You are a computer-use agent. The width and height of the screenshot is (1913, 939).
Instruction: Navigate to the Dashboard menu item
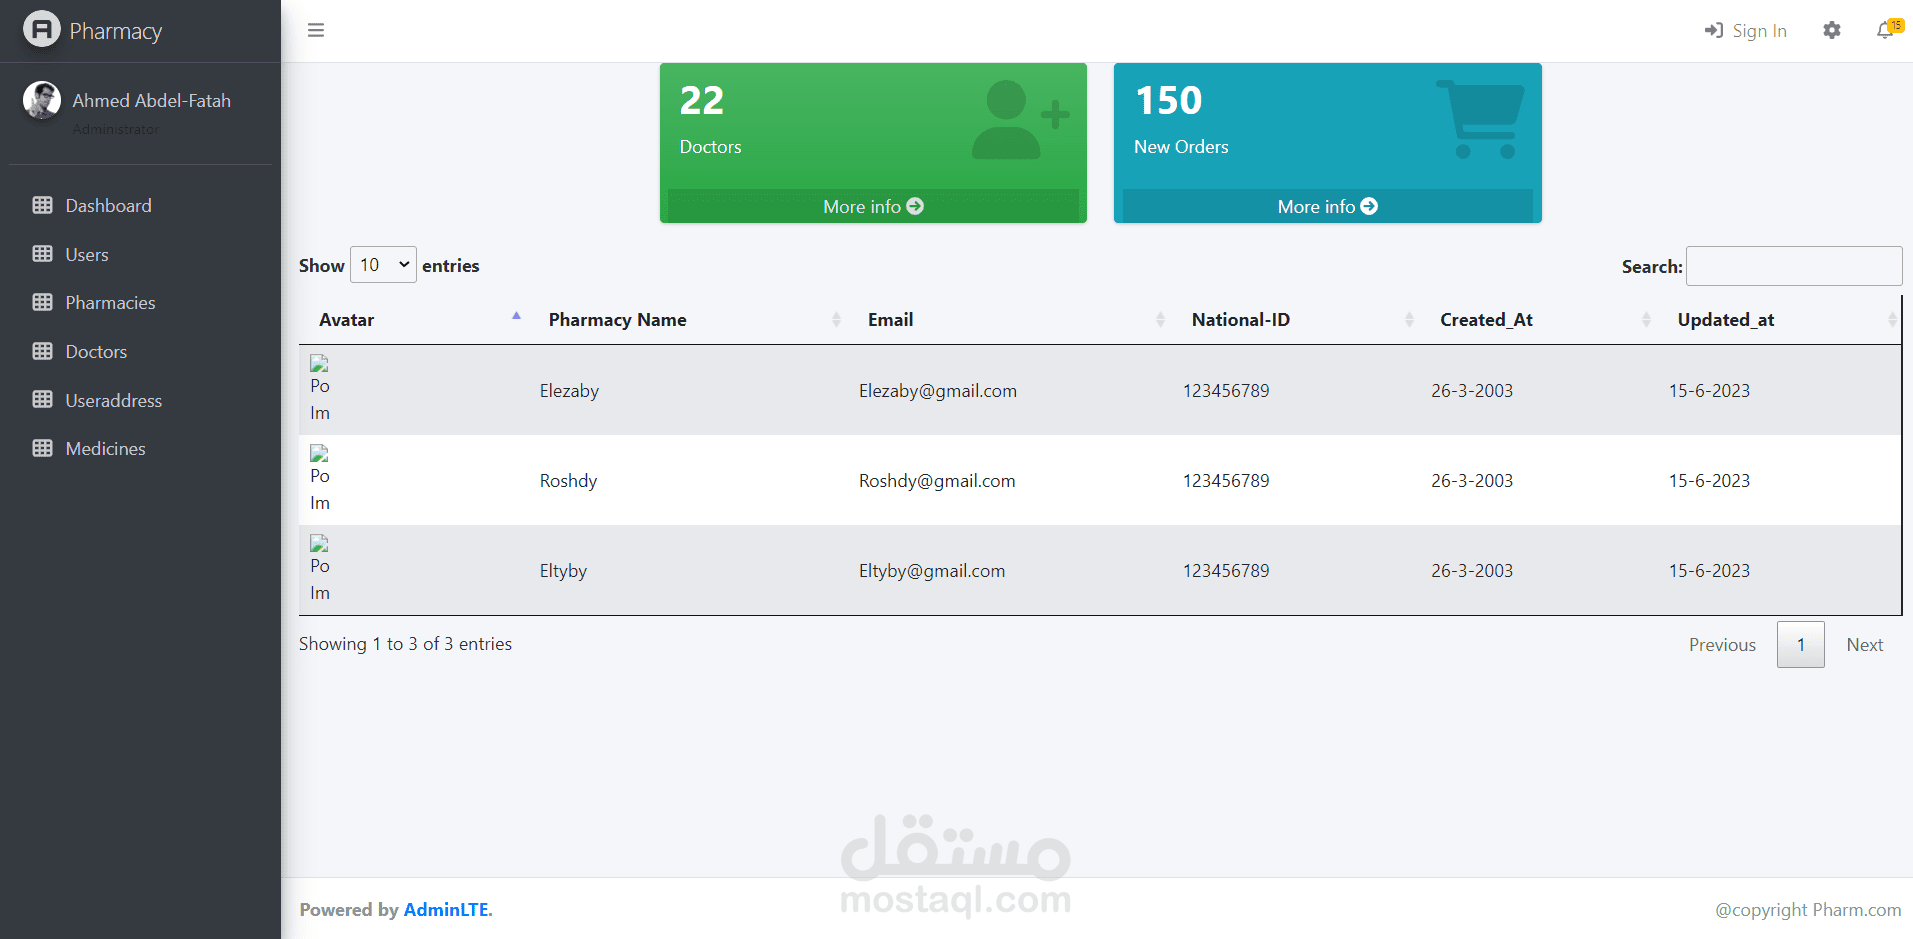(107, 205)
